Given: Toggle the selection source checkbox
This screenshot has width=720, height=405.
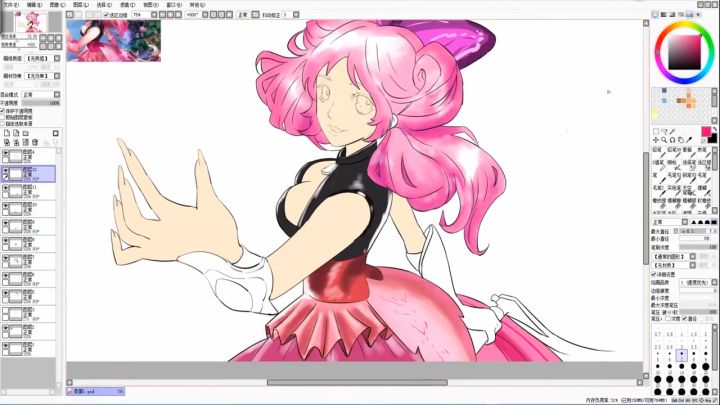Looking at the screenshot, I should (3, 123).
